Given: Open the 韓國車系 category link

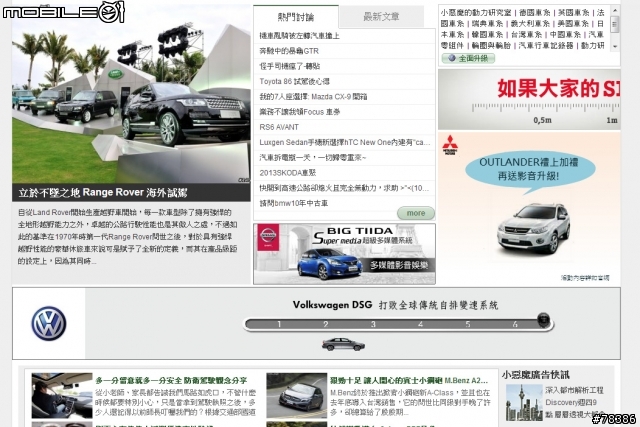Looking at the screenshot, I should click(x=487, y=35).
